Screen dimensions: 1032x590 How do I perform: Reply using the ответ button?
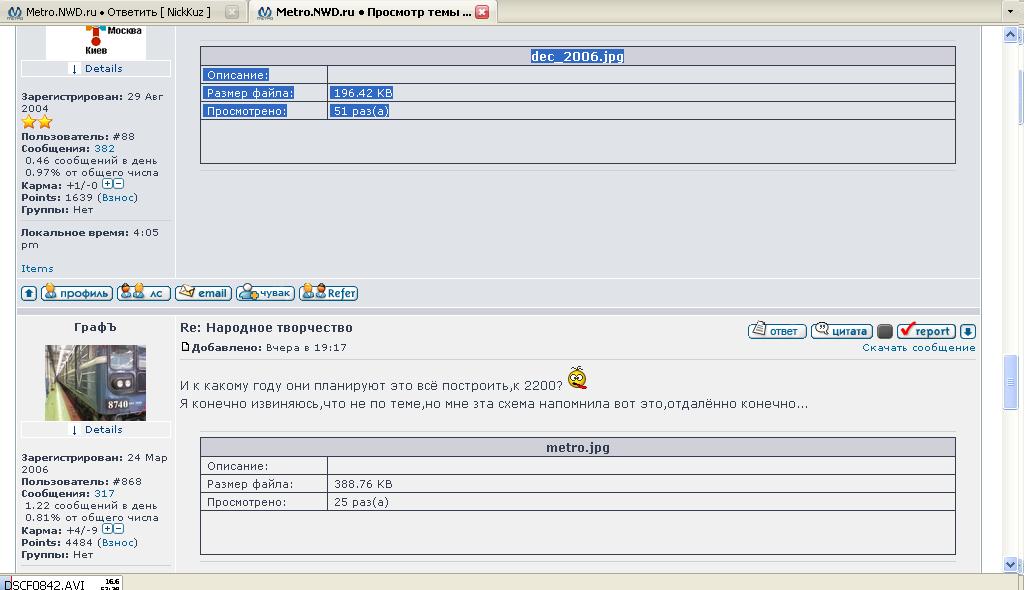click(x=777, y=331)
